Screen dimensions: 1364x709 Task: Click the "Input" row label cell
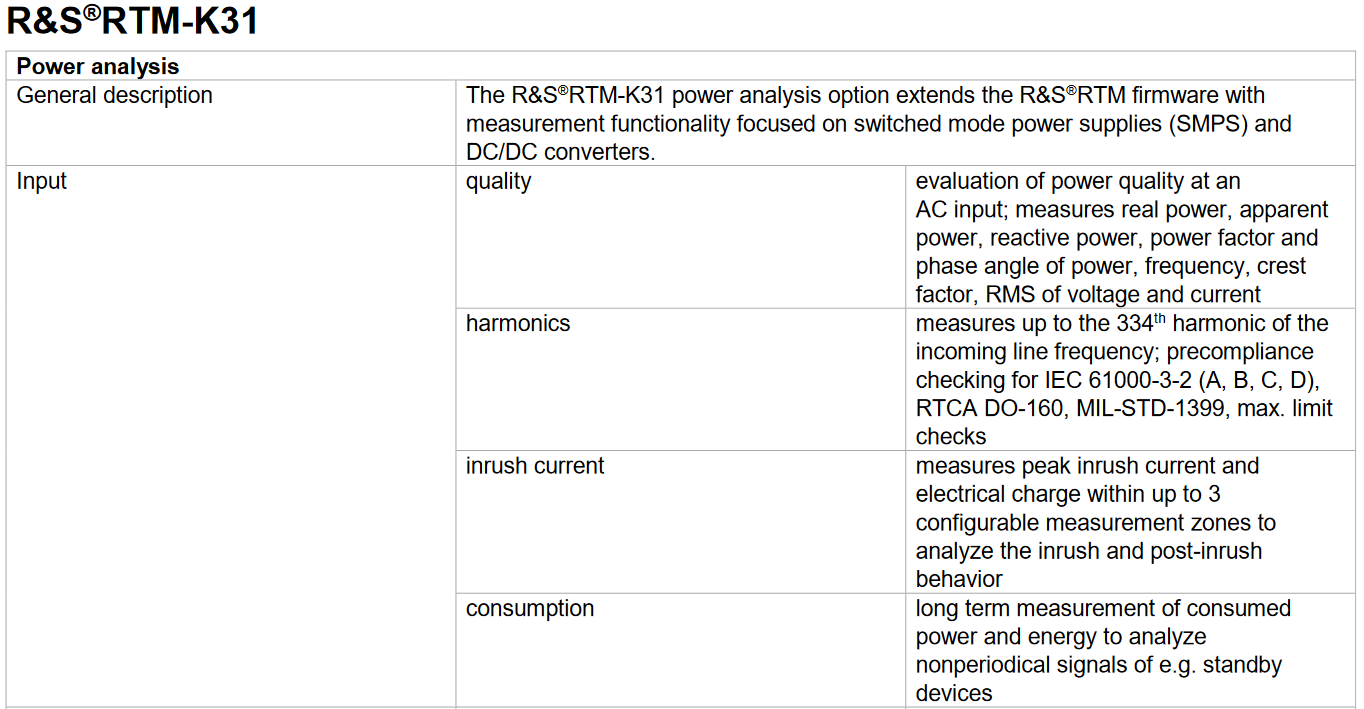point(42,182)
